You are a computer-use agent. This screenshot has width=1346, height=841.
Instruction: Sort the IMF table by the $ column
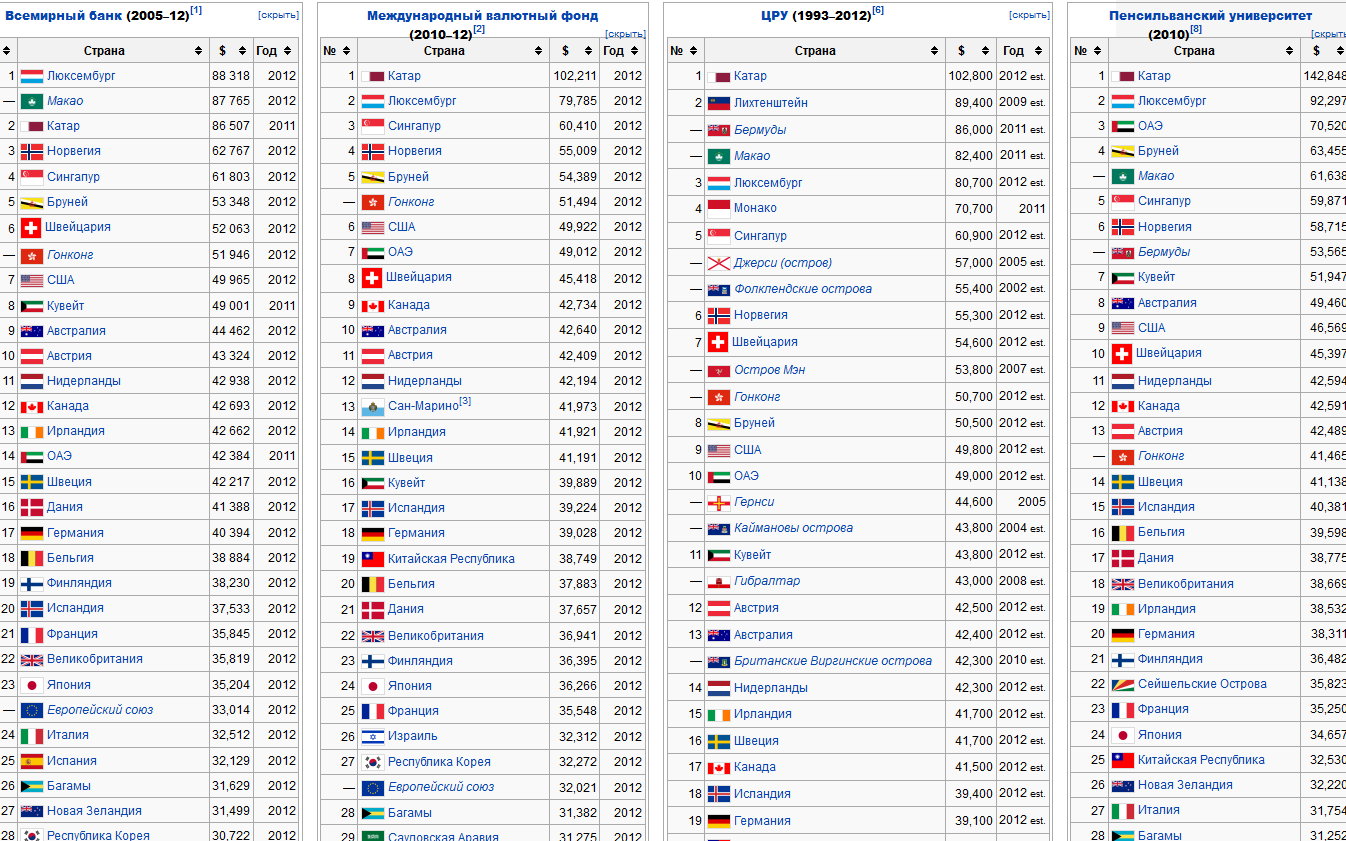click(588, 51)
